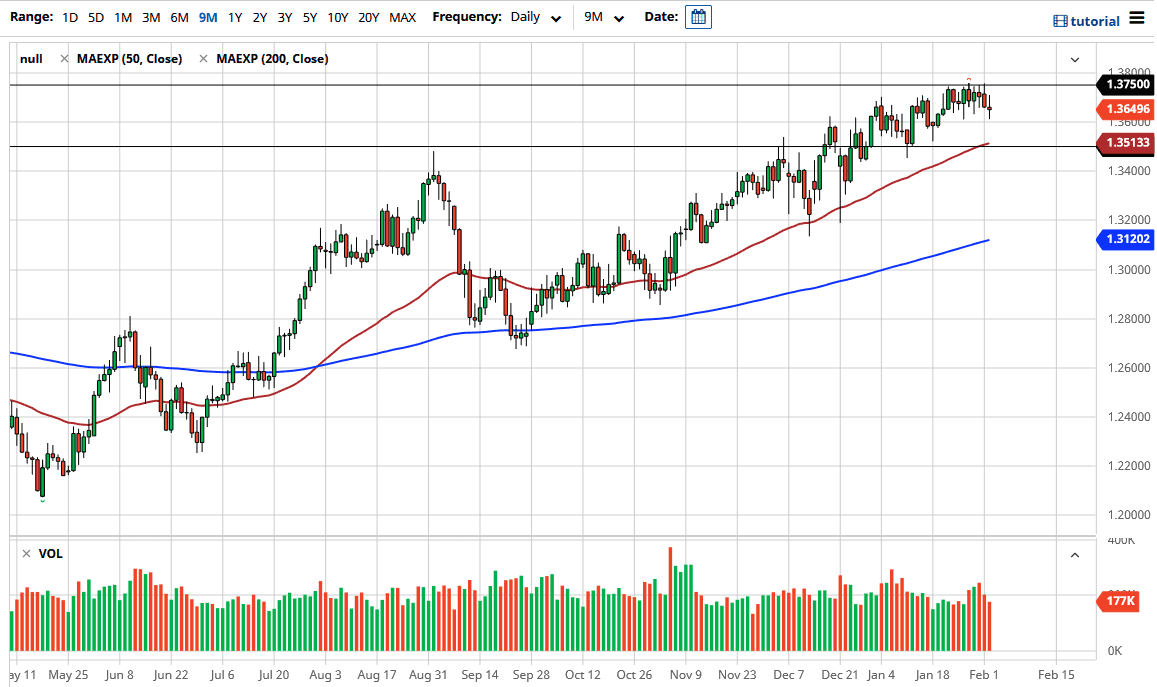This screenshot has height=687, width=1157.
Task: Select the 1Y range
Action: [235, 17]
